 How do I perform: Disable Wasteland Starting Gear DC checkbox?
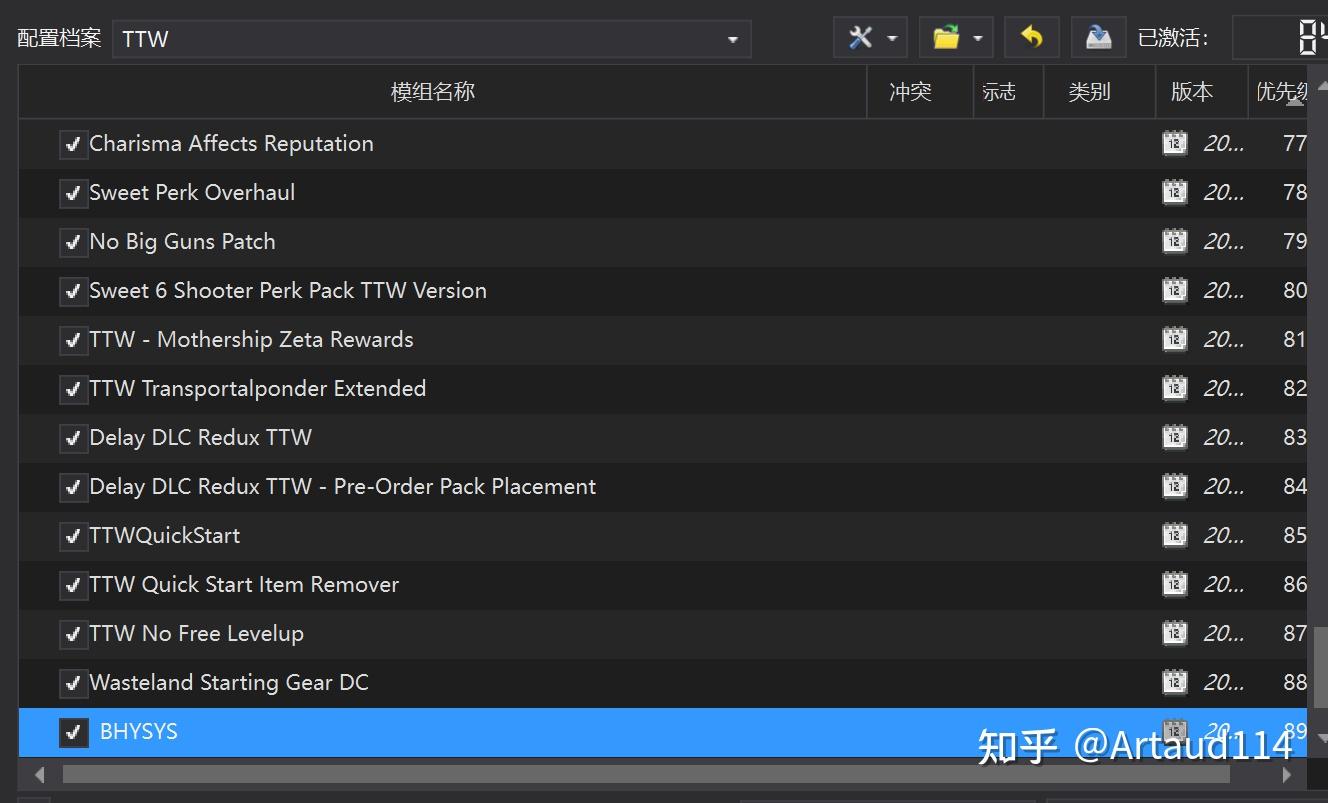click(72, 683)
